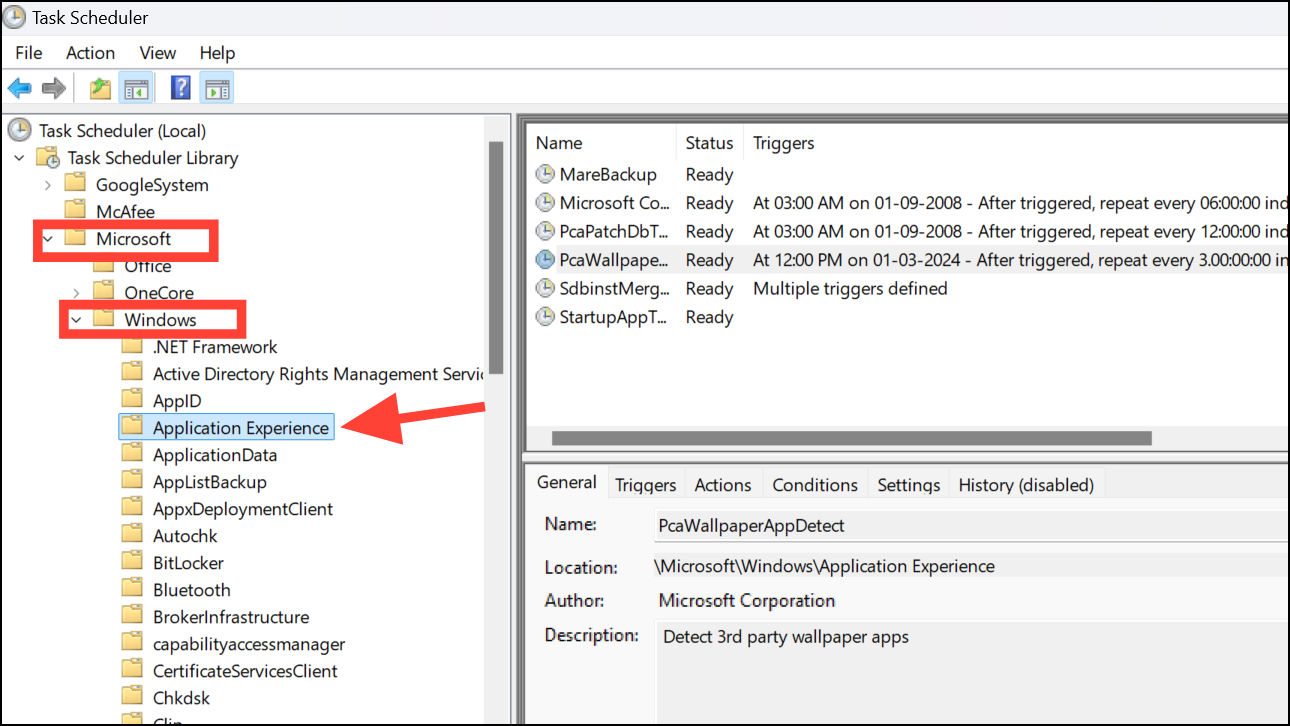Switch to the Triggers tab

[x=645, y=485]
